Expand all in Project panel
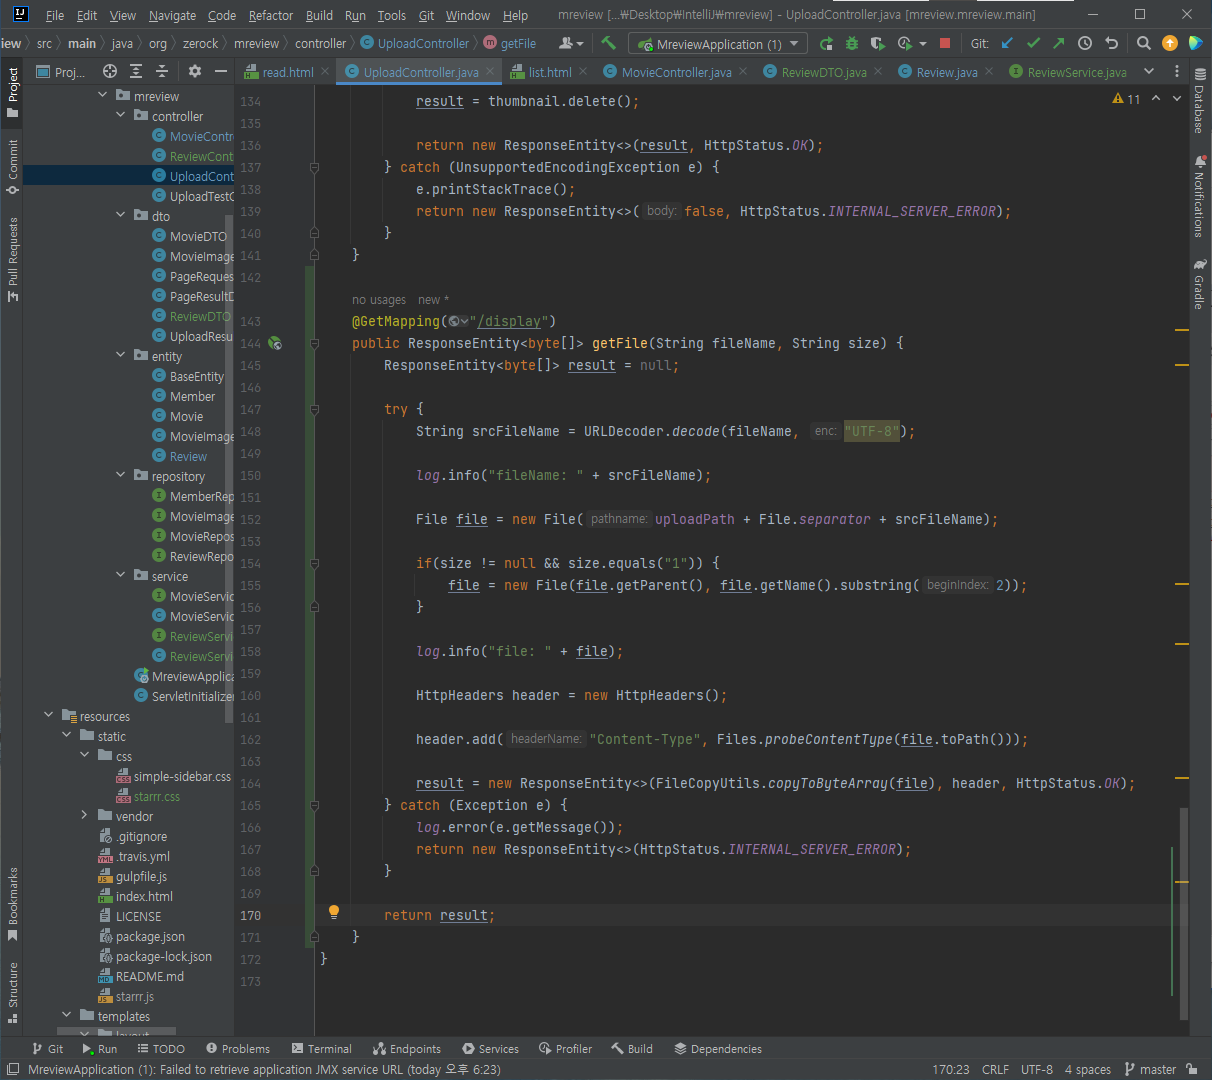 (137, 71)
